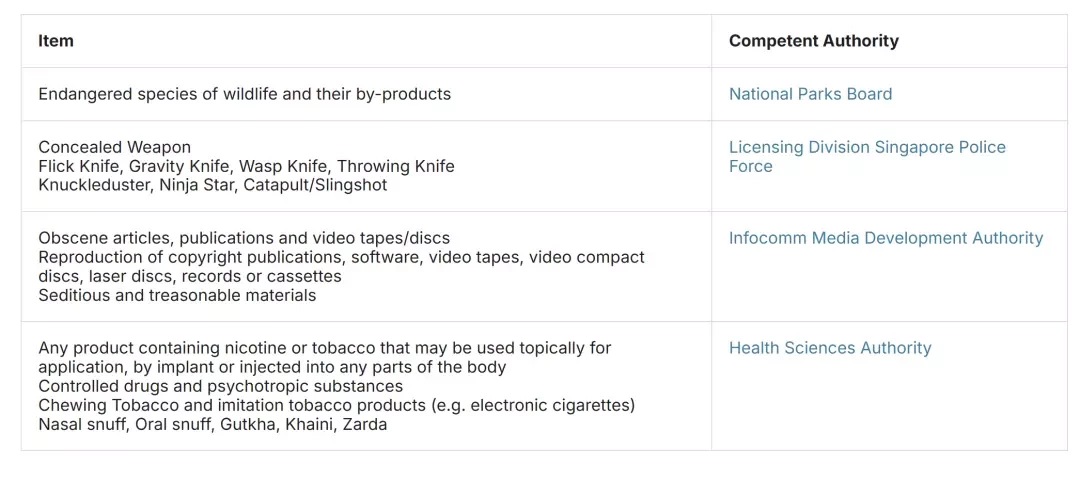Open the National Parks Board link
Screen dimensions: 1080x481
coord(810,94)
